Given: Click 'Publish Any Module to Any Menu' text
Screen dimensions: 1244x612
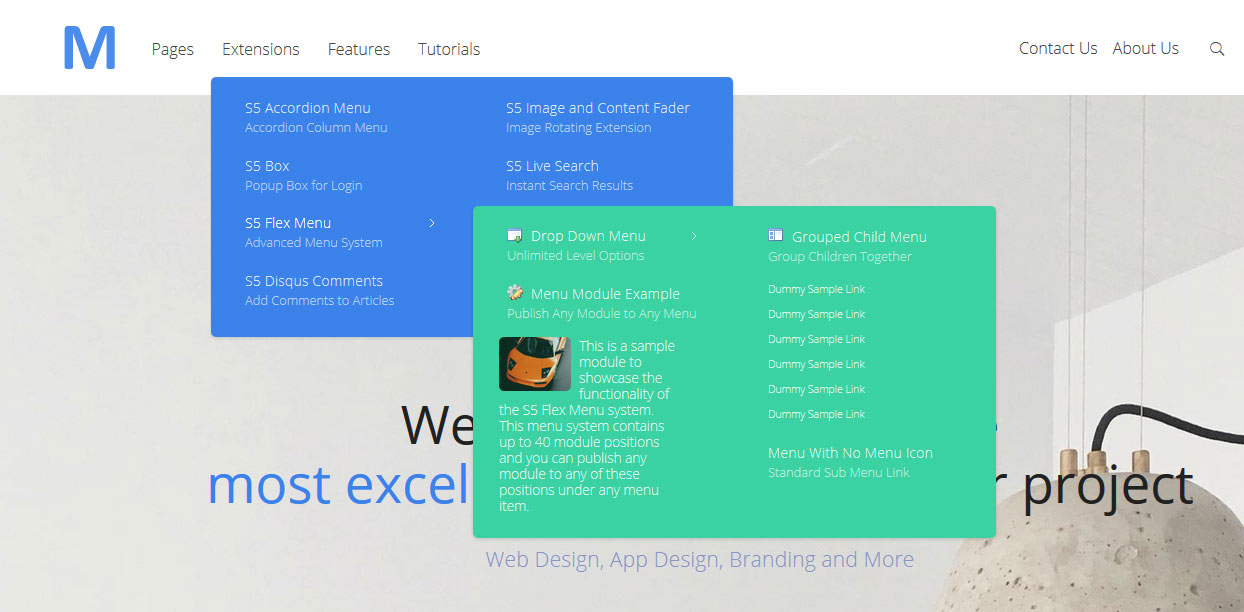Looking at the screenshot, I should tap(602, 314).
